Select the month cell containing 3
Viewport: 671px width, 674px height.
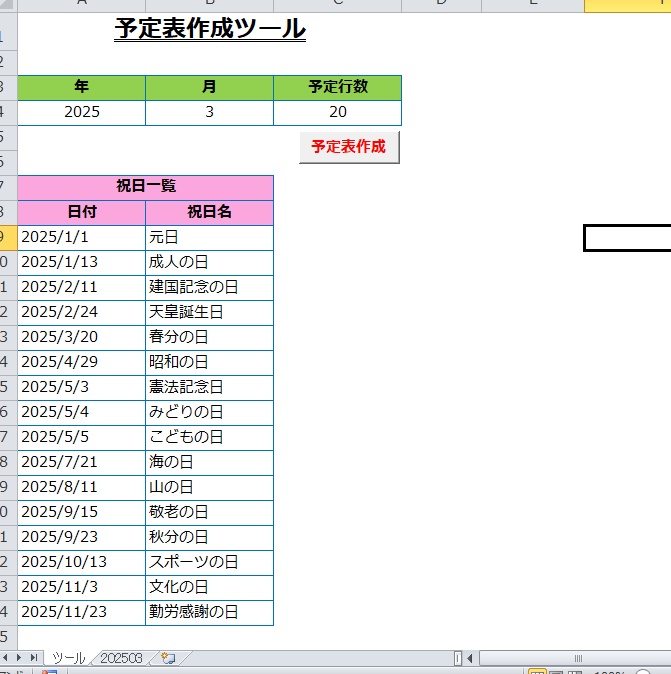209,113
